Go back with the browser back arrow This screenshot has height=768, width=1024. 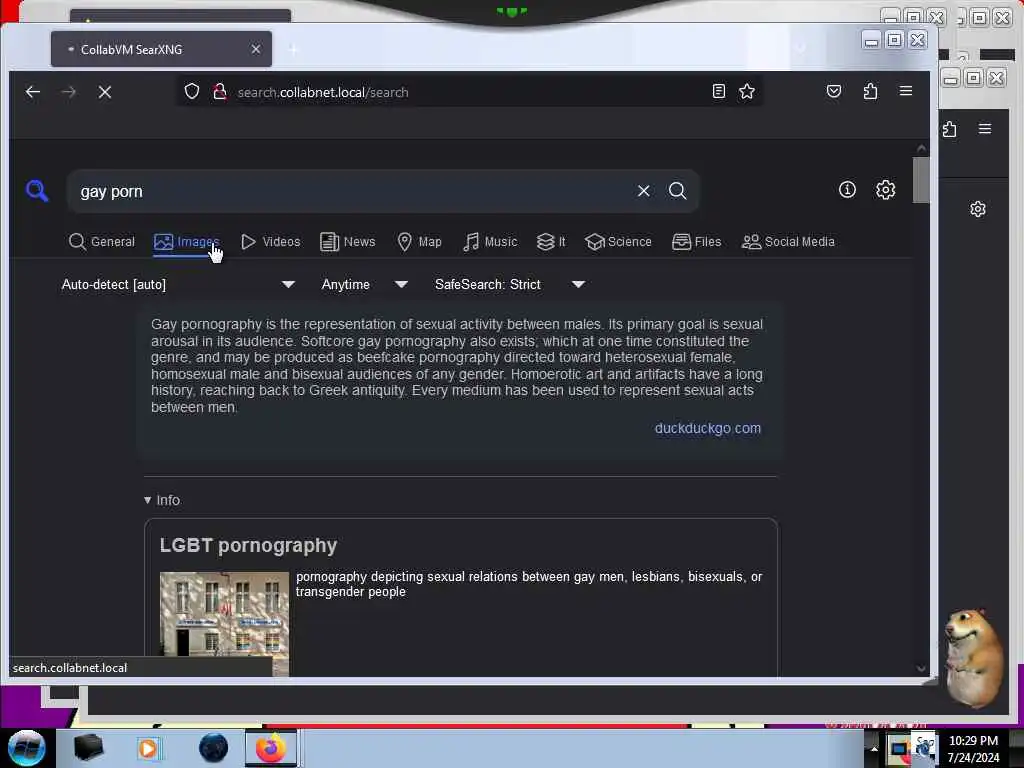point(33,92)
